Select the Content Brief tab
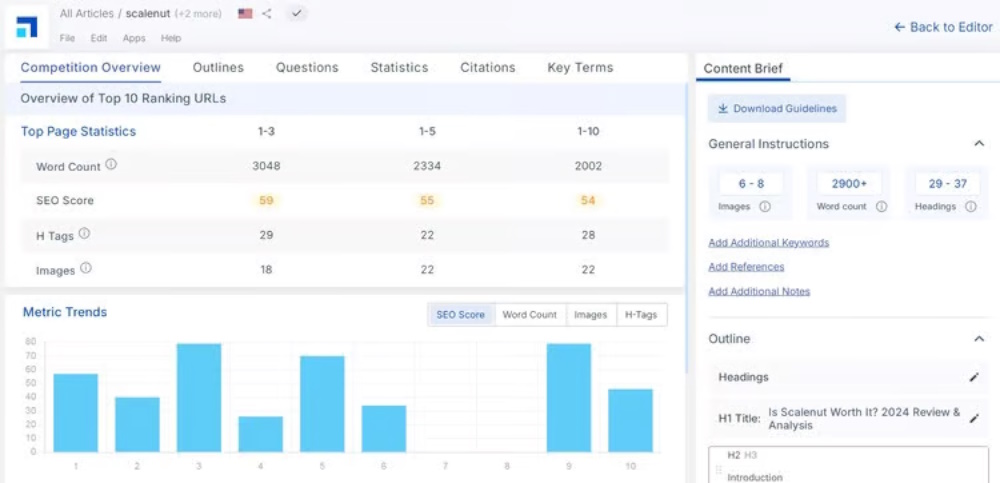The height and width of the screenshot is (483, 1000). tap(743, 69)
